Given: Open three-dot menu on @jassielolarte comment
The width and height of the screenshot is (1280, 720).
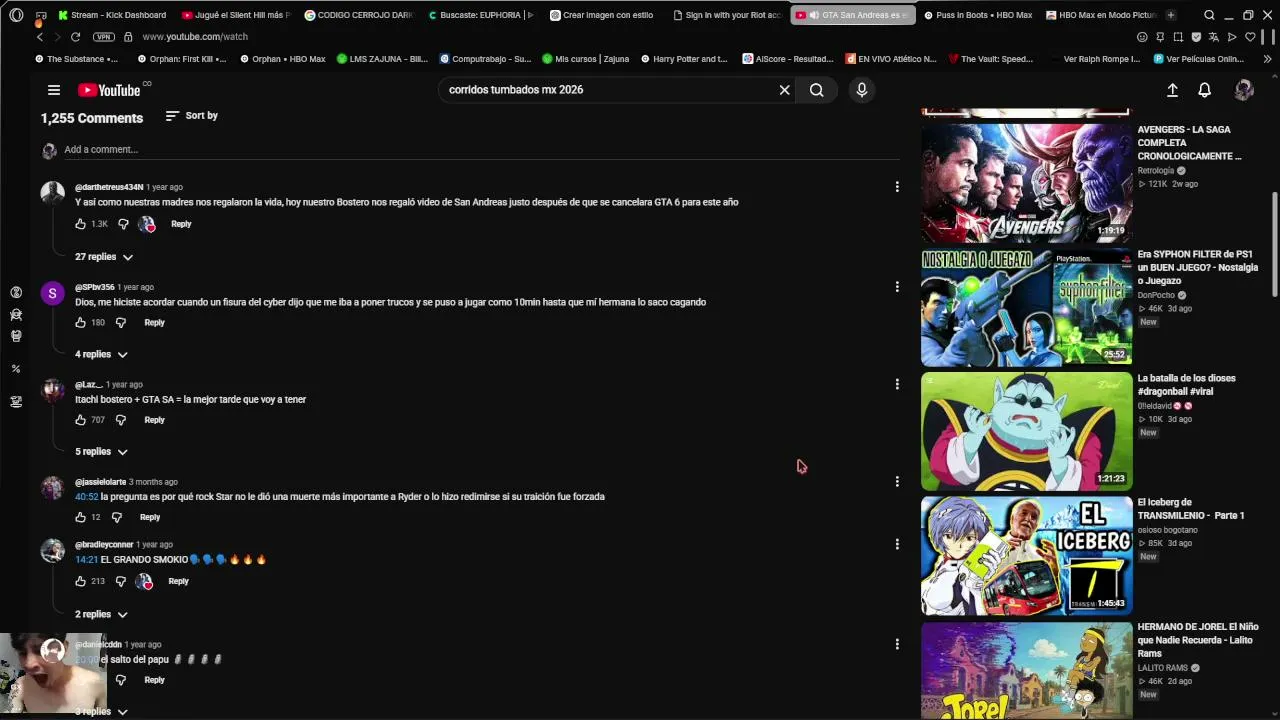Looking at the screenshot, I should point(897,481).
